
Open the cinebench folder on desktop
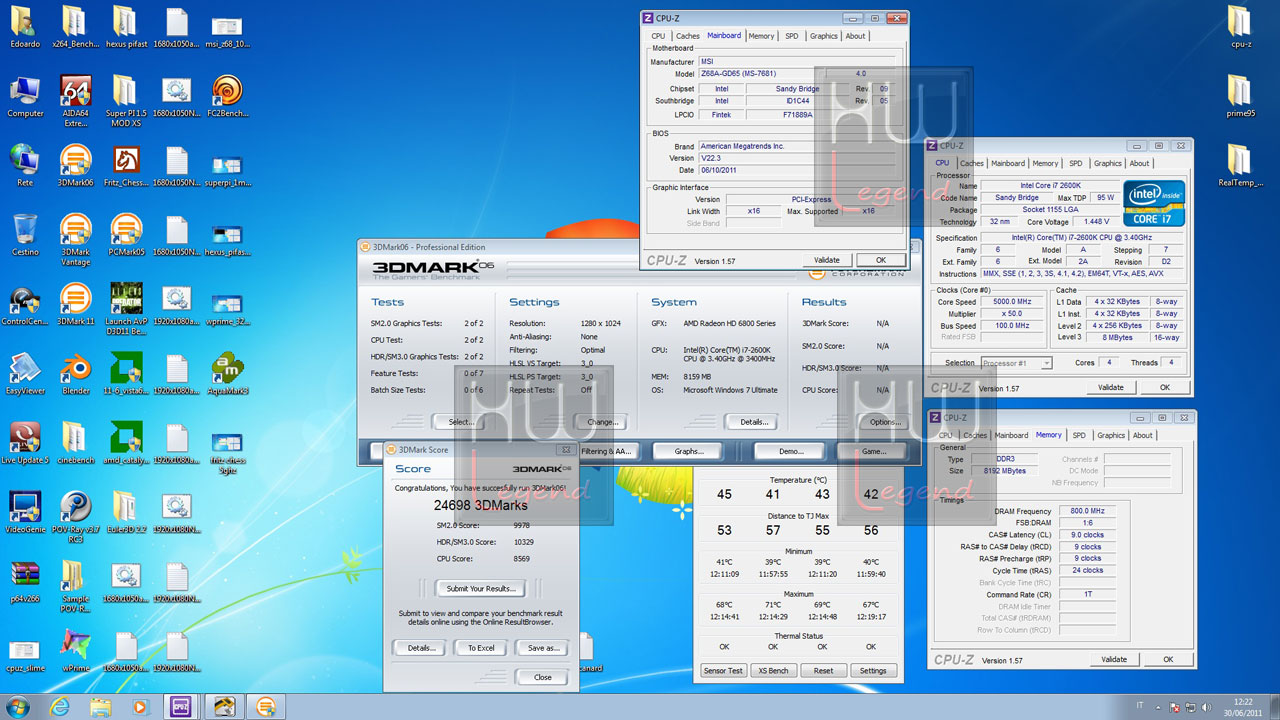pos(76,444)
